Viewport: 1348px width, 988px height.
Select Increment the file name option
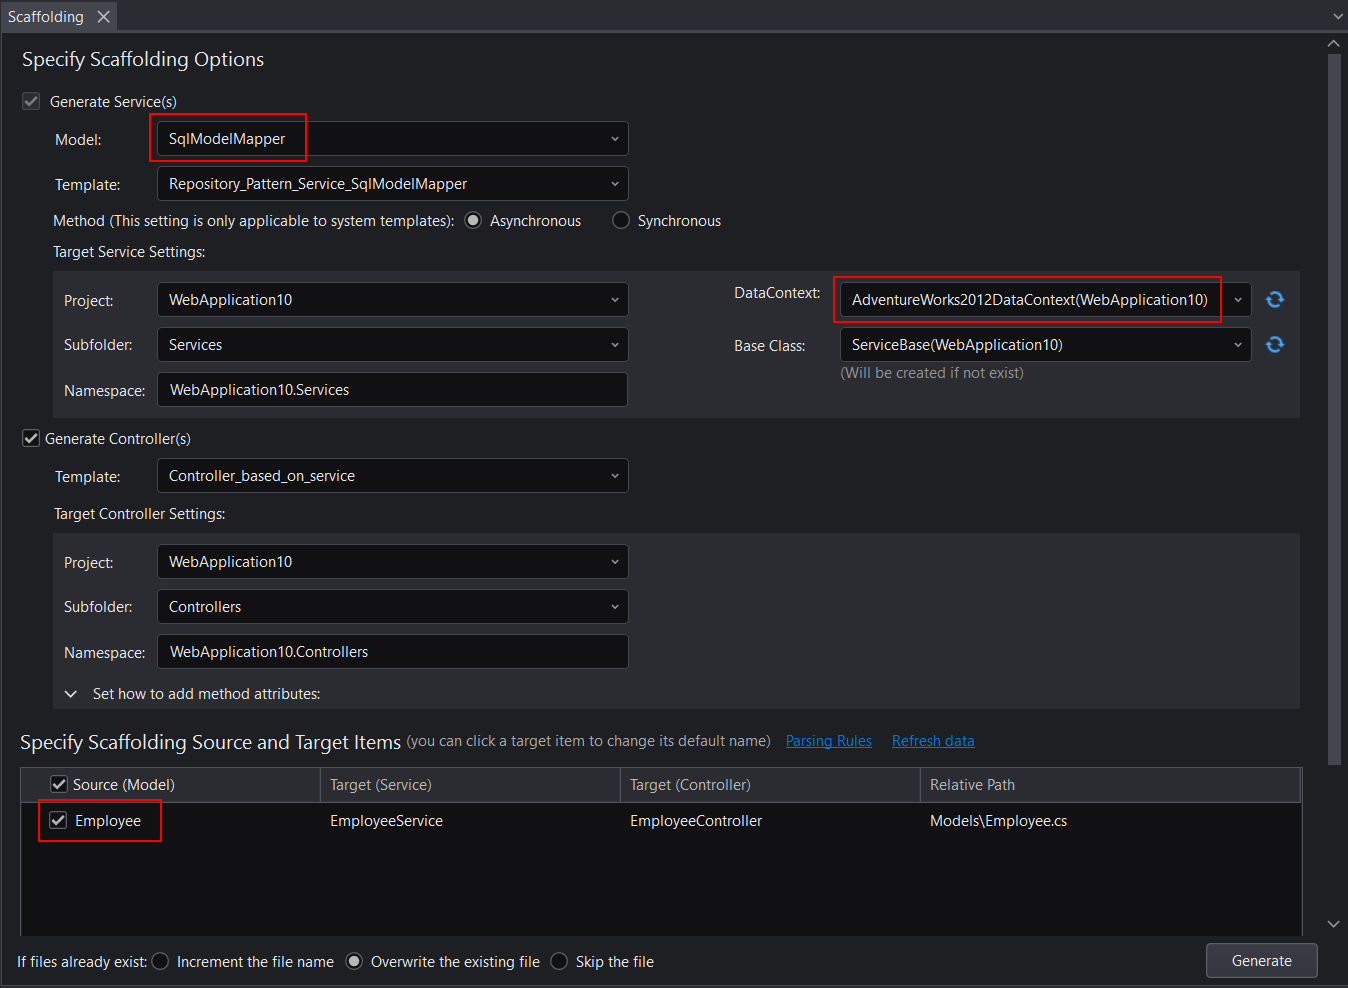pos(161,962)
